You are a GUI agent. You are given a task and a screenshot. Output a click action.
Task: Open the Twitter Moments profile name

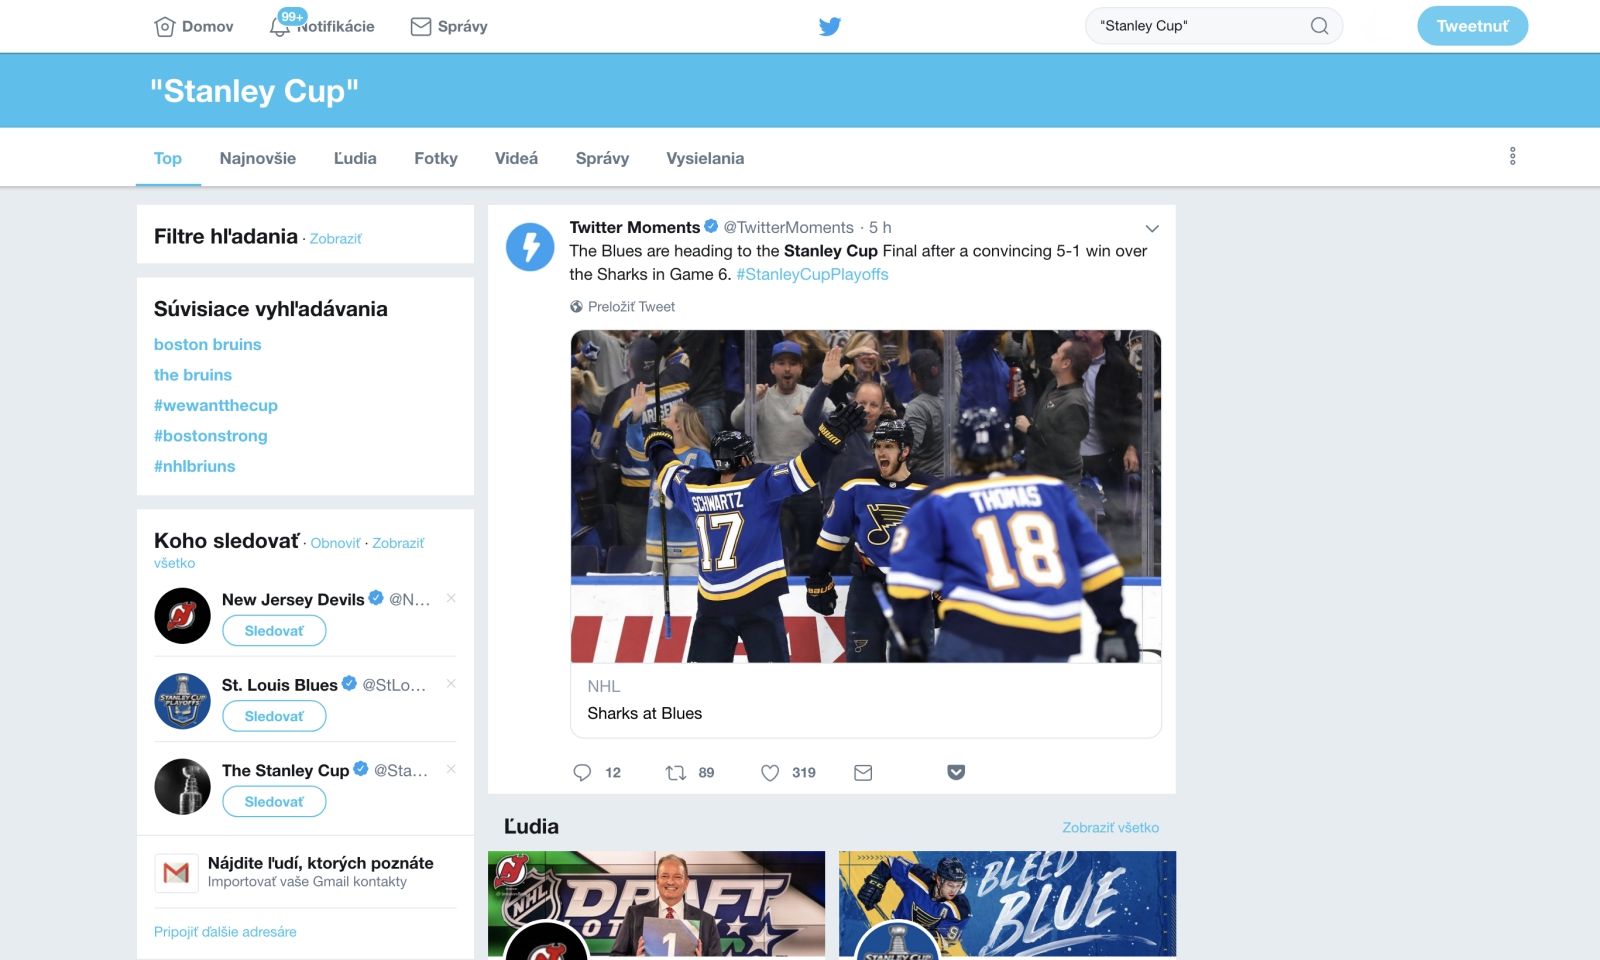point(635,228)
